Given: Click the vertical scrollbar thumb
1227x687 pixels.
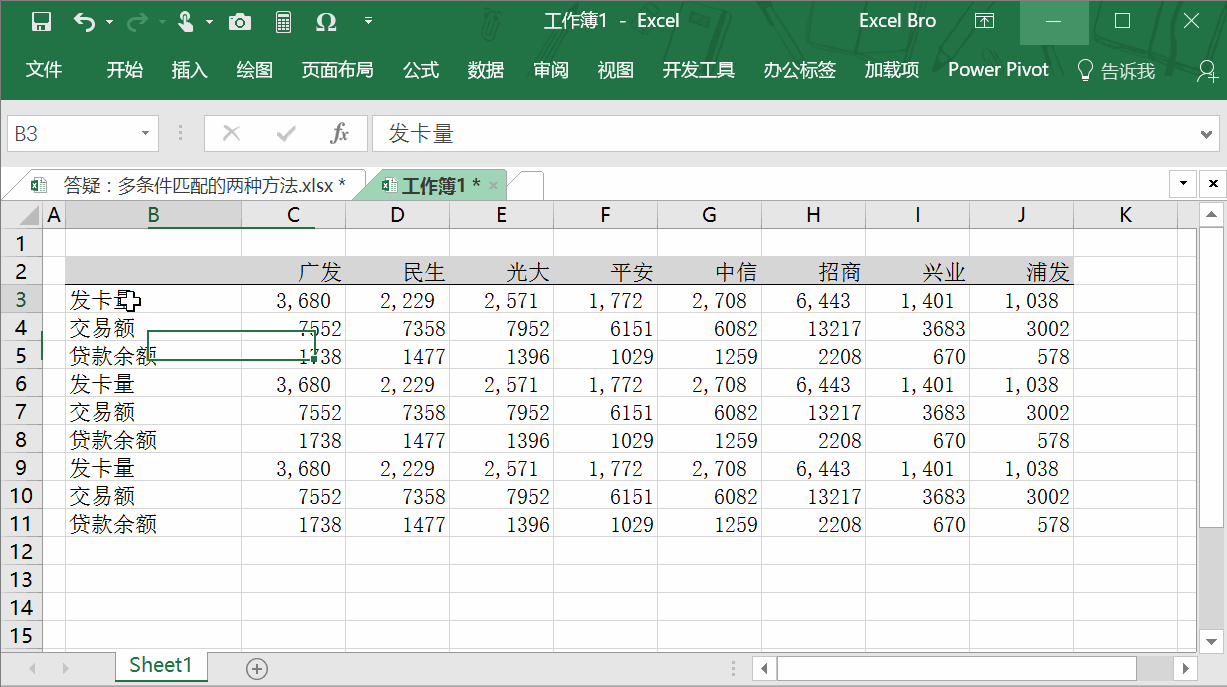Looking at the screenshot, I should (x=1211, y=376).
